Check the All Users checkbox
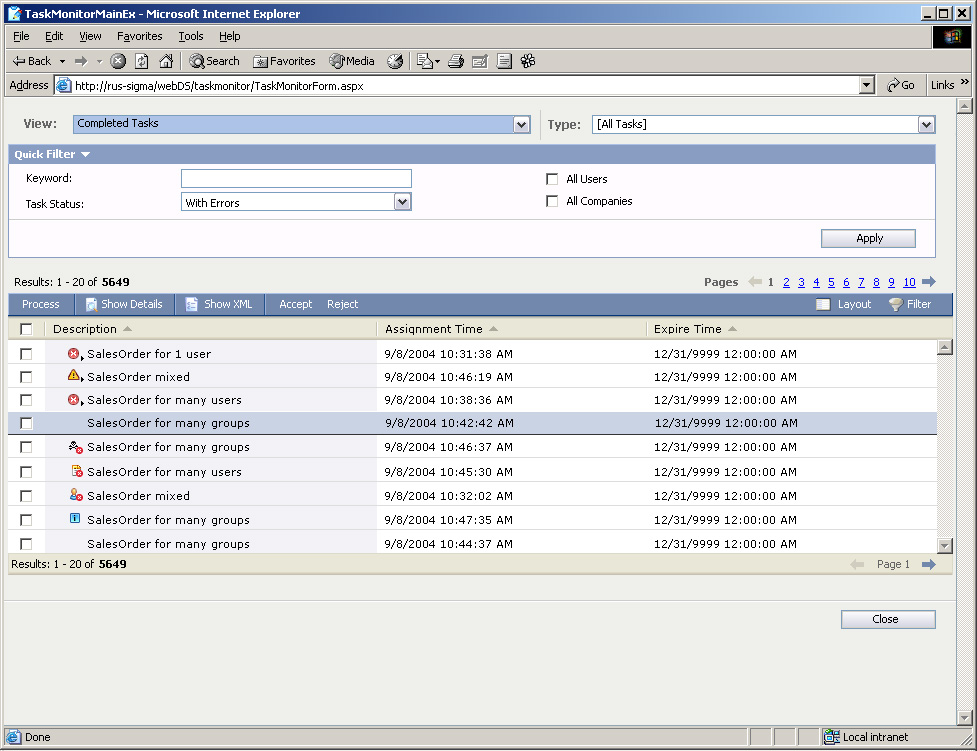The image size is (977, 751). click(552, 179)
